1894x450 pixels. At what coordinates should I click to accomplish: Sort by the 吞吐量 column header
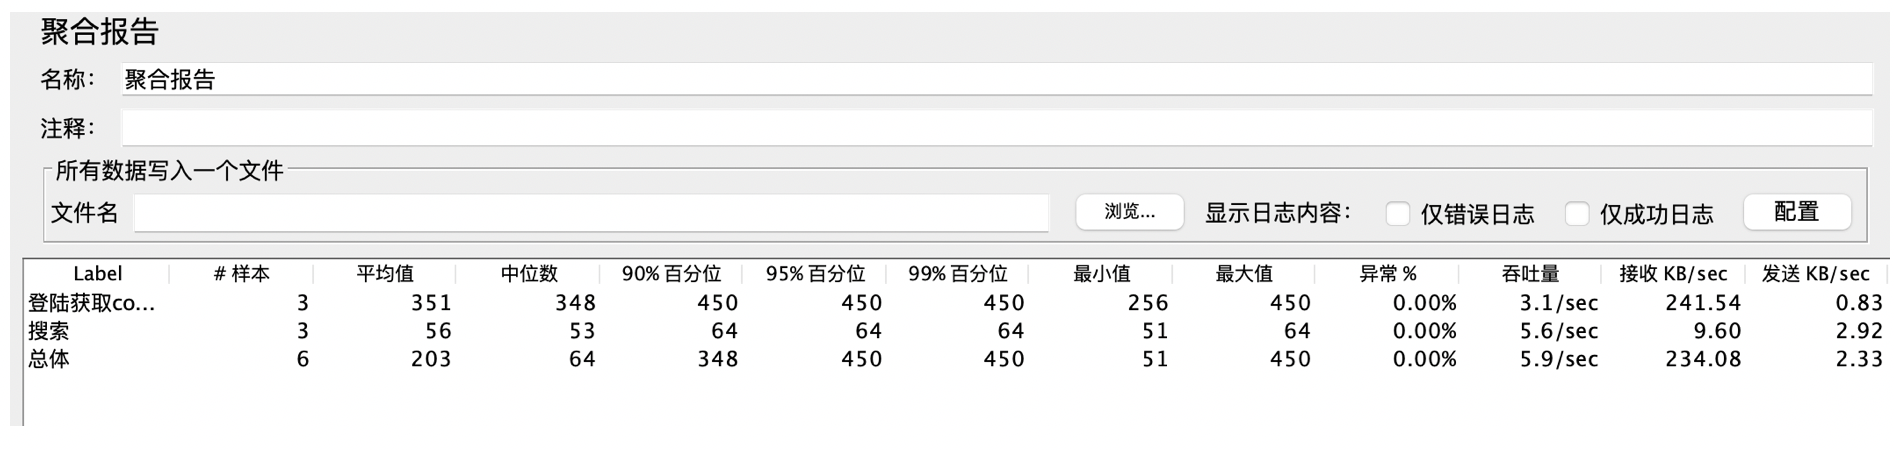pos(1530,274)
